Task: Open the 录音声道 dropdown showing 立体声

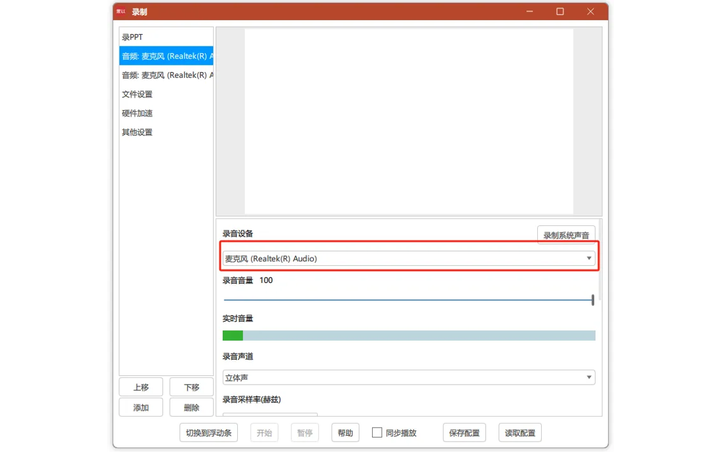Action: (409, 377)
